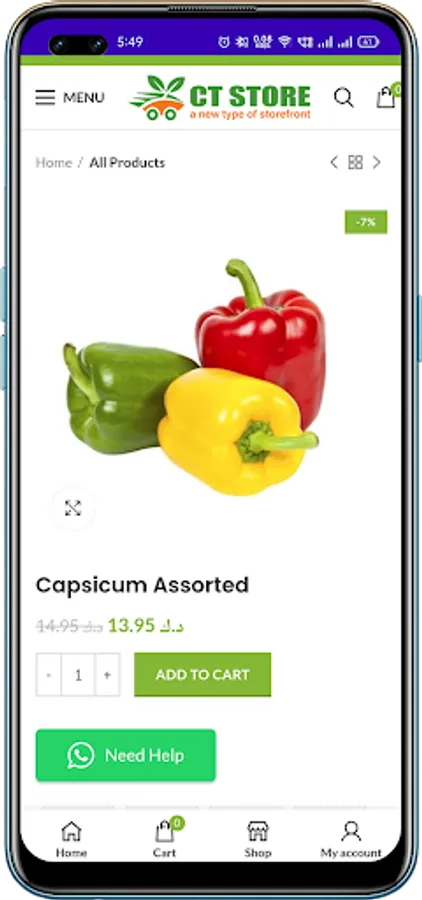Image resolution: width=422 pixels, height=900 pixels.
Task: Decrease quantity with minus button
Action: click(x=49, y=675)
